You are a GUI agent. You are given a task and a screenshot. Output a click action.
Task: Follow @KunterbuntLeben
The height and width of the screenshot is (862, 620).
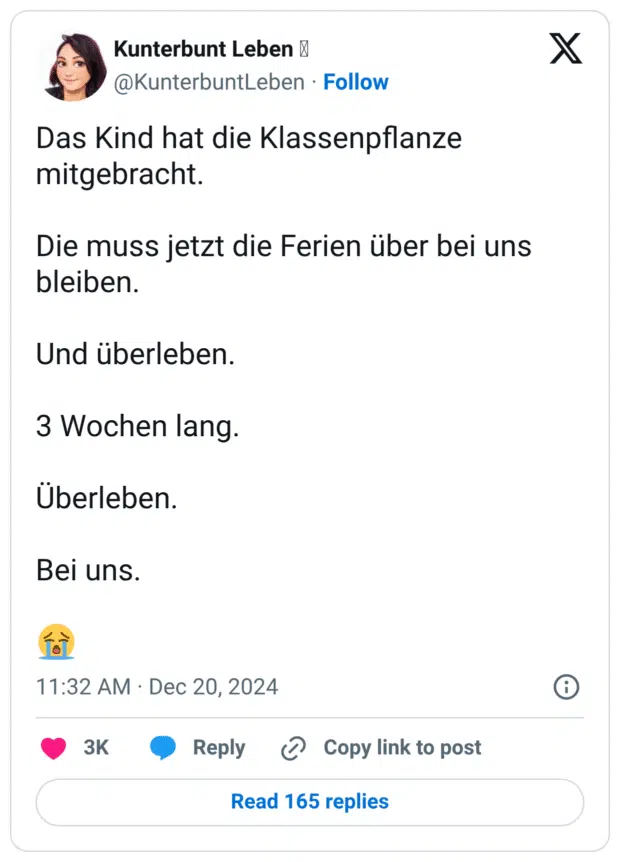click(x=356, y=82)
